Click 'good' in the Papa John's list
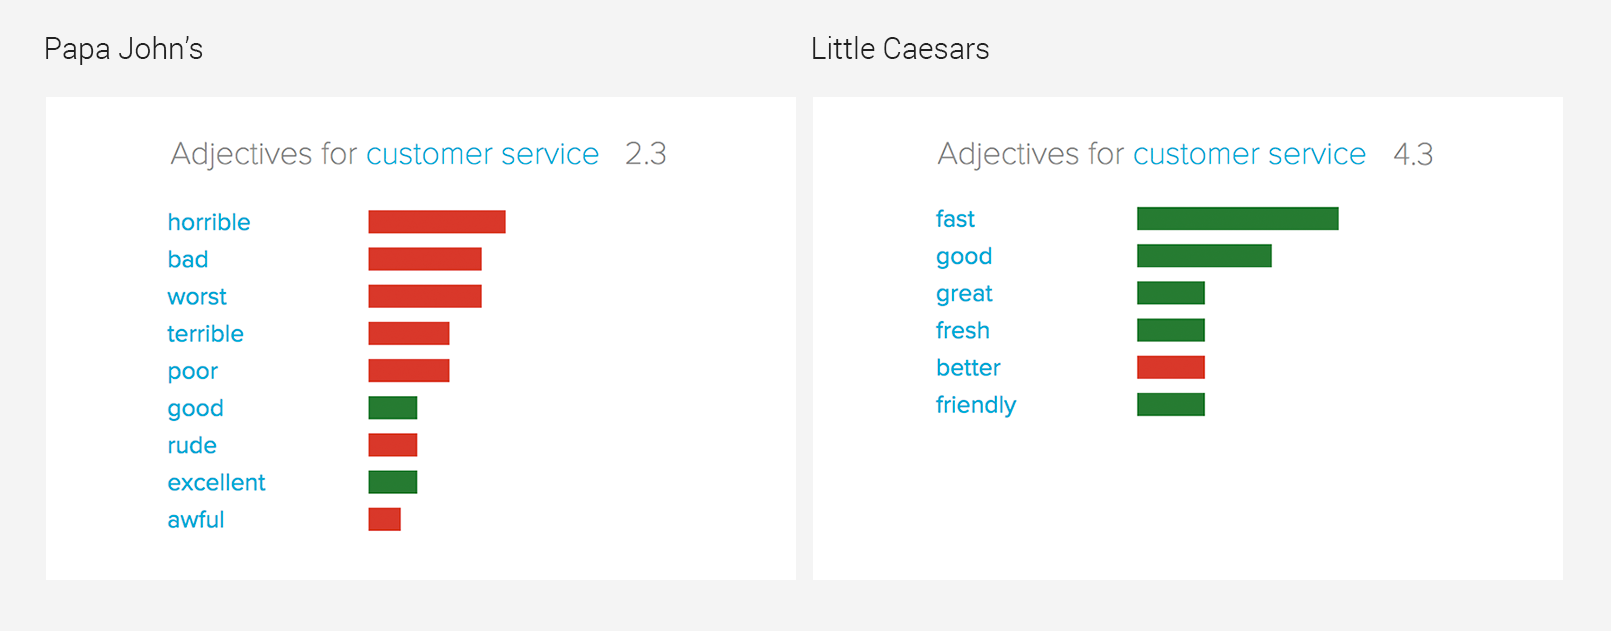The height and width of the screenshot is (631, 1611). click(195, 408)
